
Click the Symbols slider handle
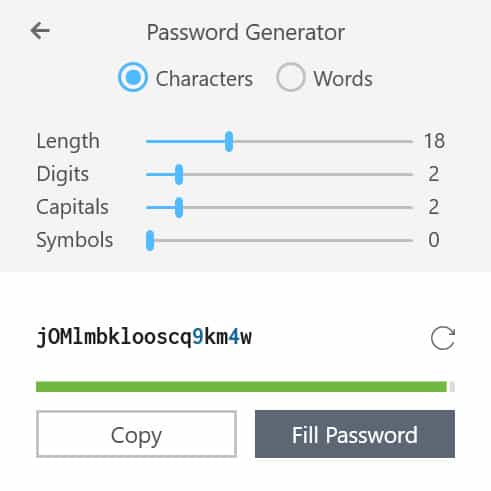[x=150, y=240]
